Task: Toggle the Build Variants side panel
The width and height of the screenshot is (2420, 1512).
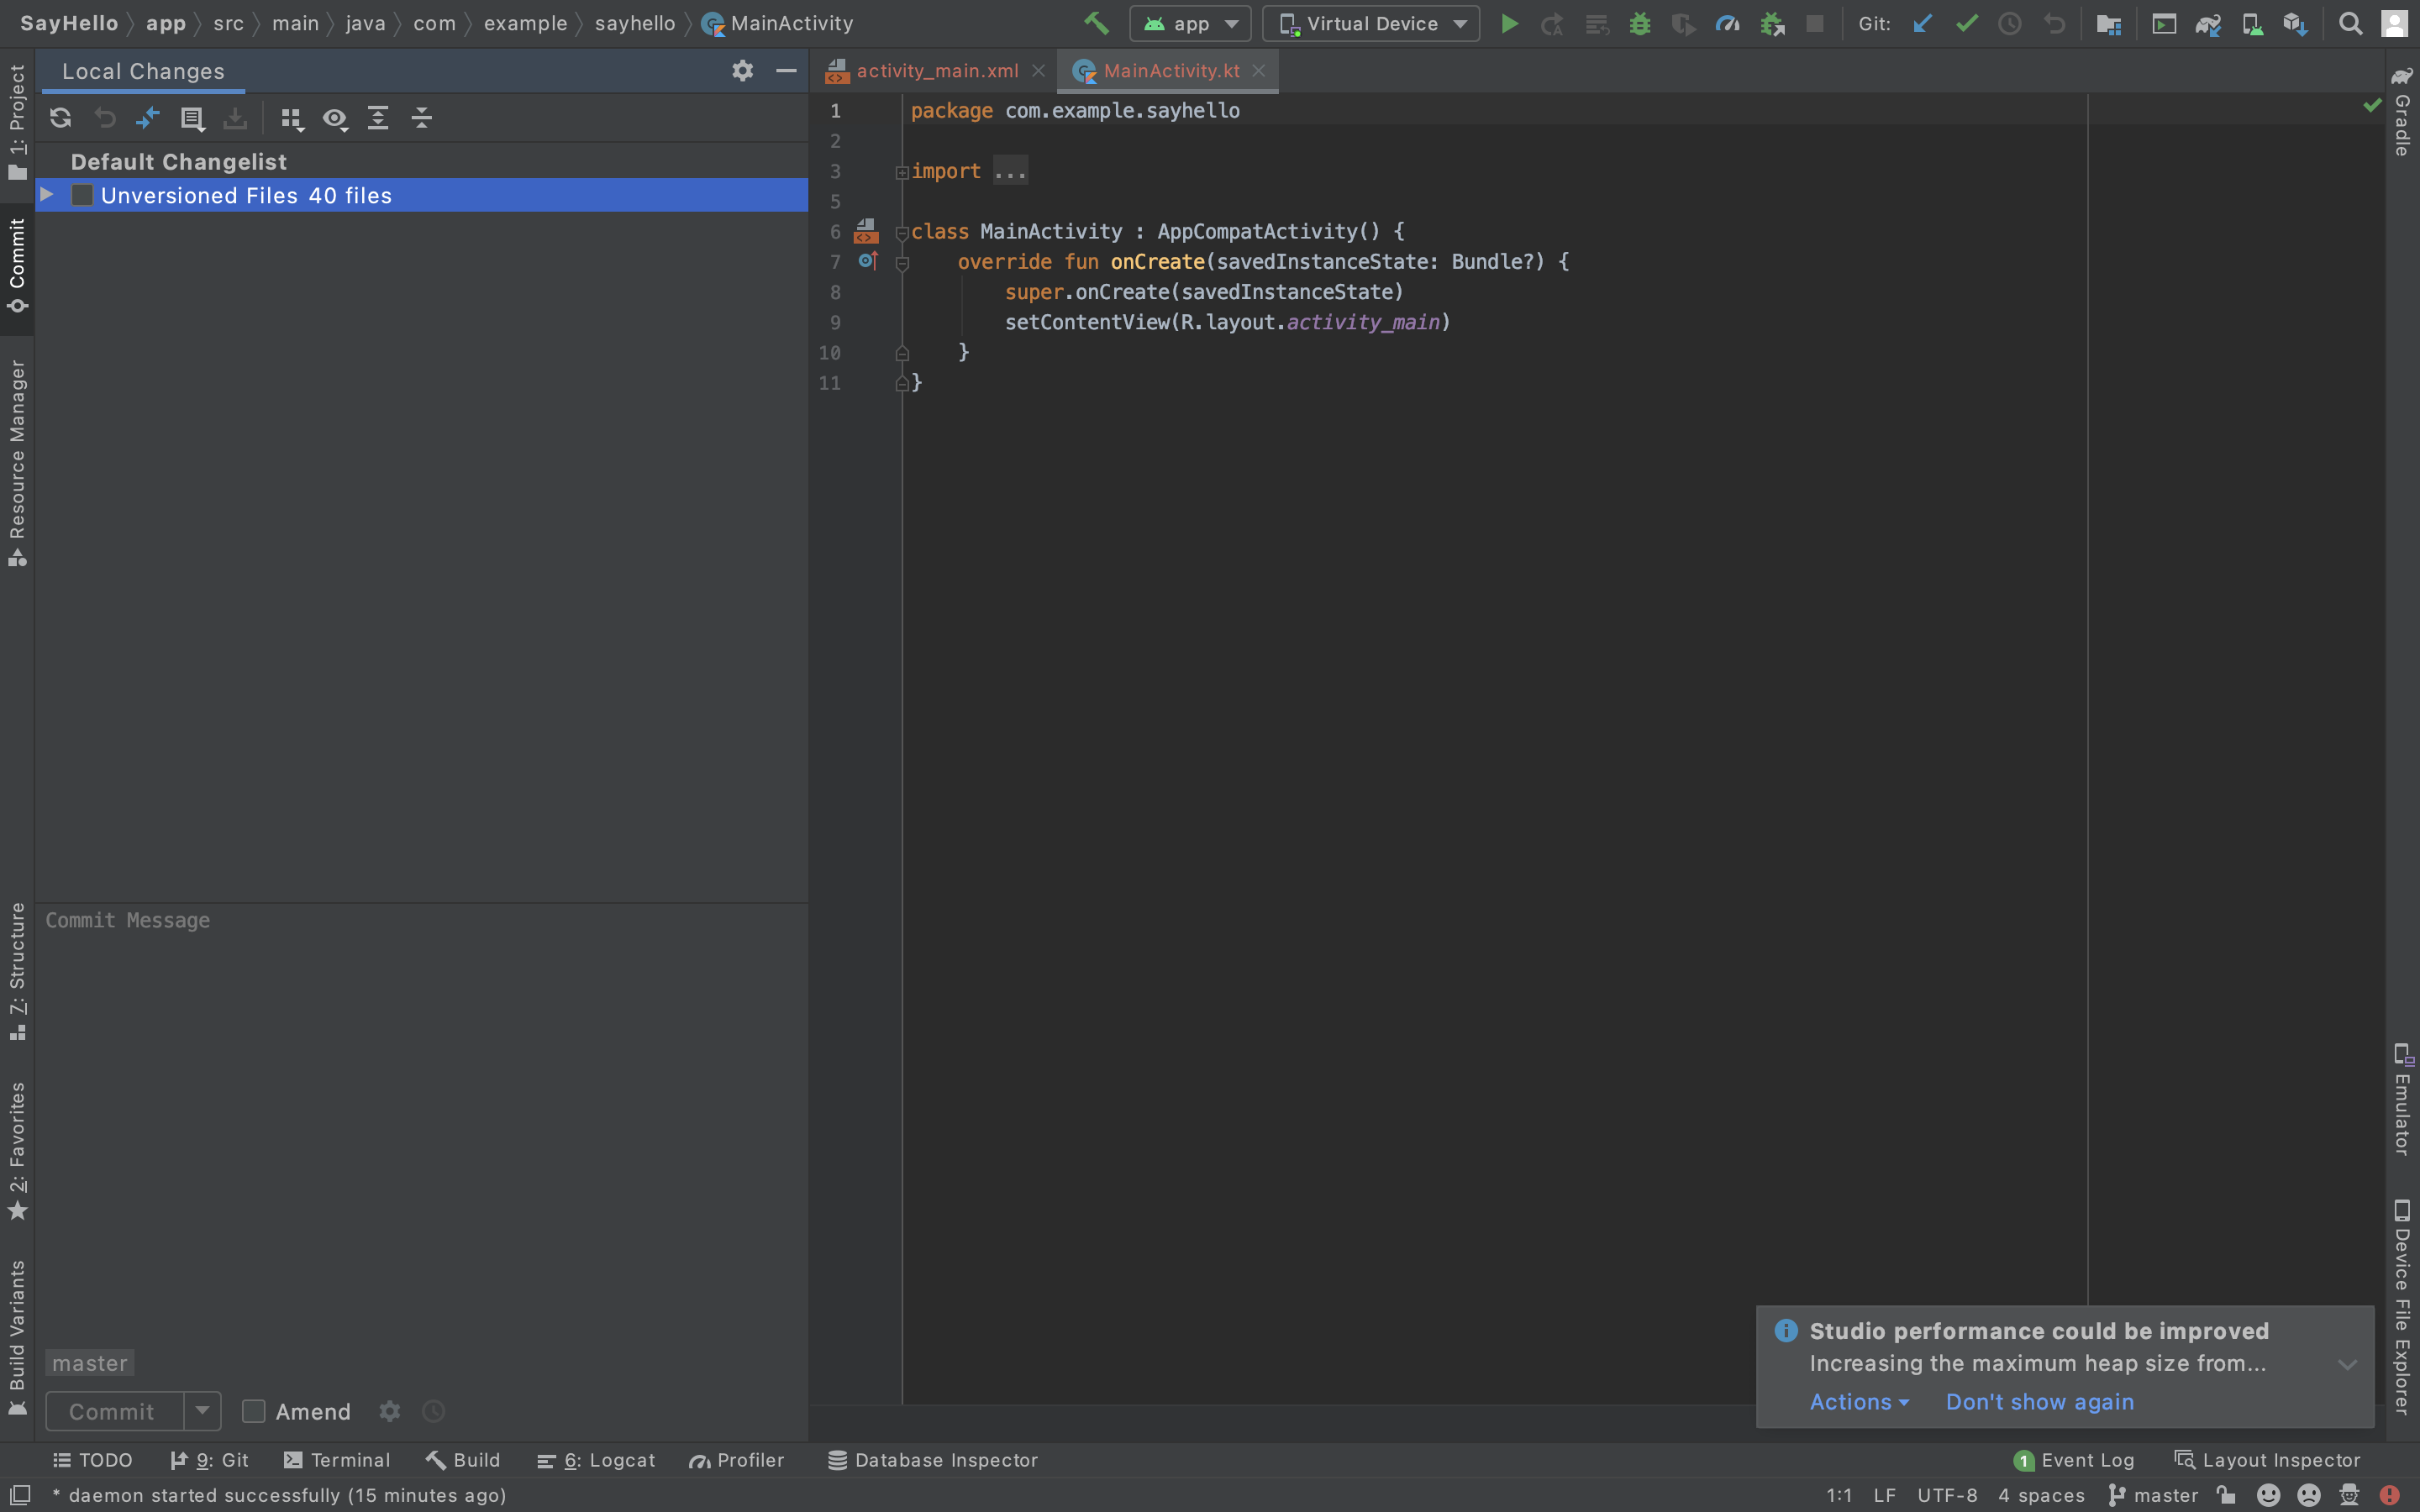Action: [17, 1338]
